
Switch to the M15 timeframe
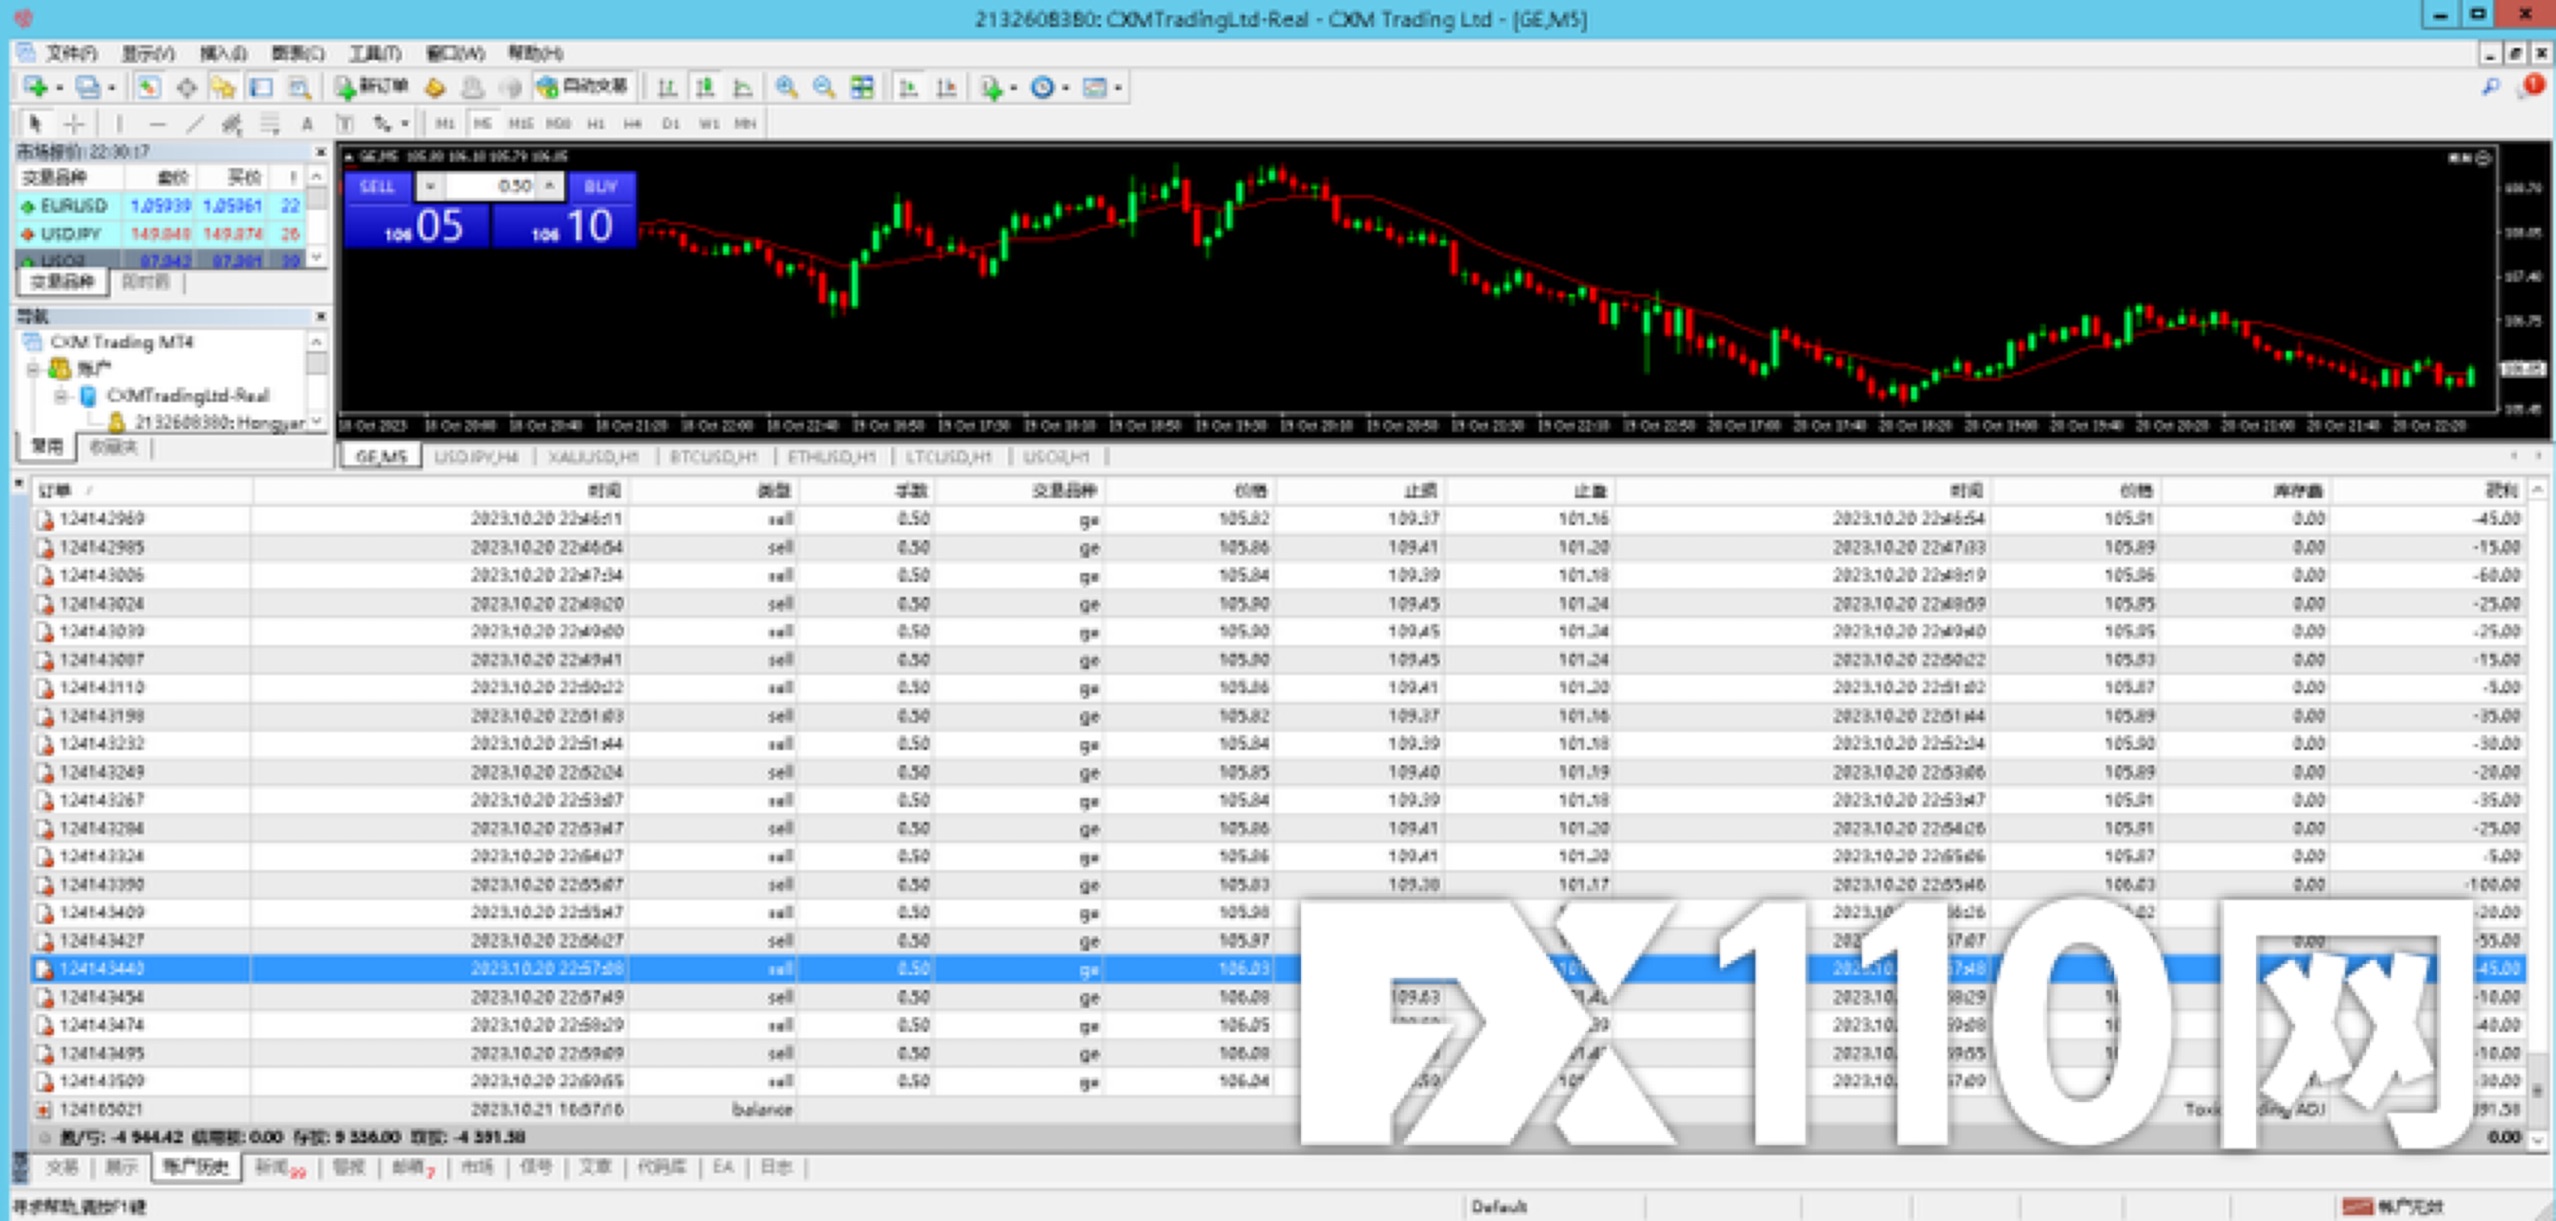pyautogui.click(x=521, y=124)
